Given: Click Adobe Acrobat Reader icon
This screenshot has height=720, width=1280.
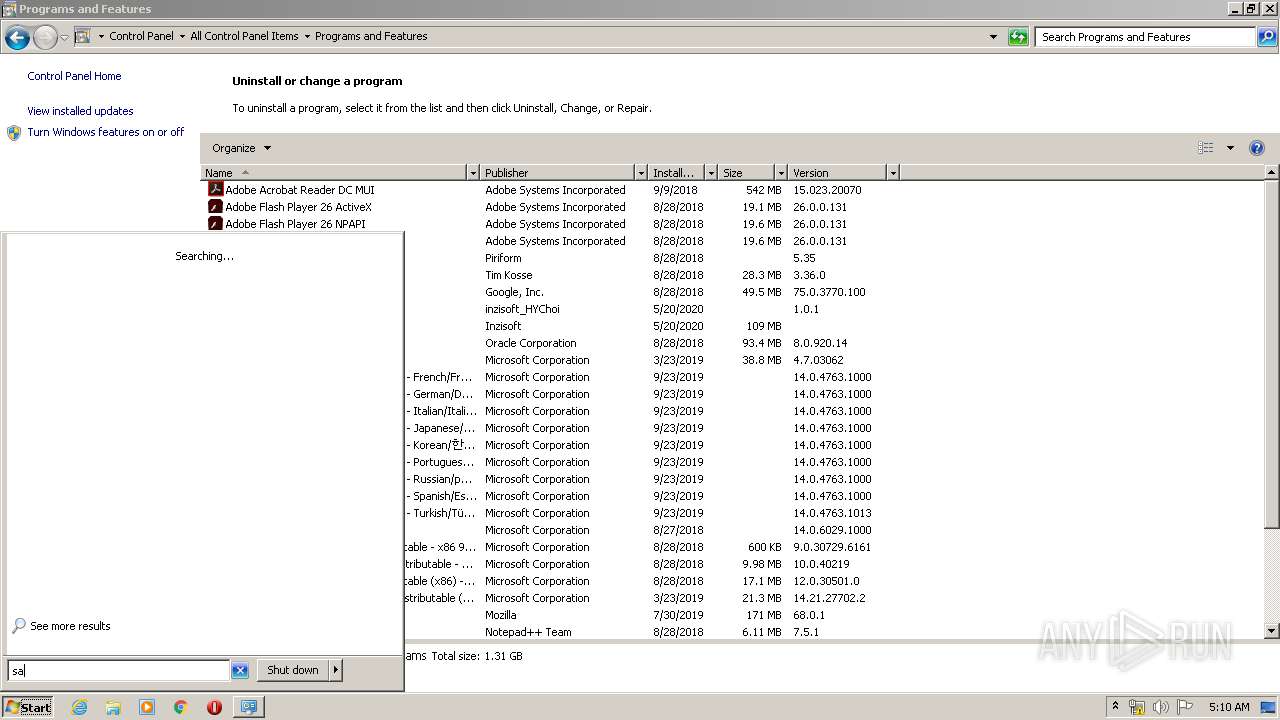Looking at the screenshot, I should click(215, 189).
